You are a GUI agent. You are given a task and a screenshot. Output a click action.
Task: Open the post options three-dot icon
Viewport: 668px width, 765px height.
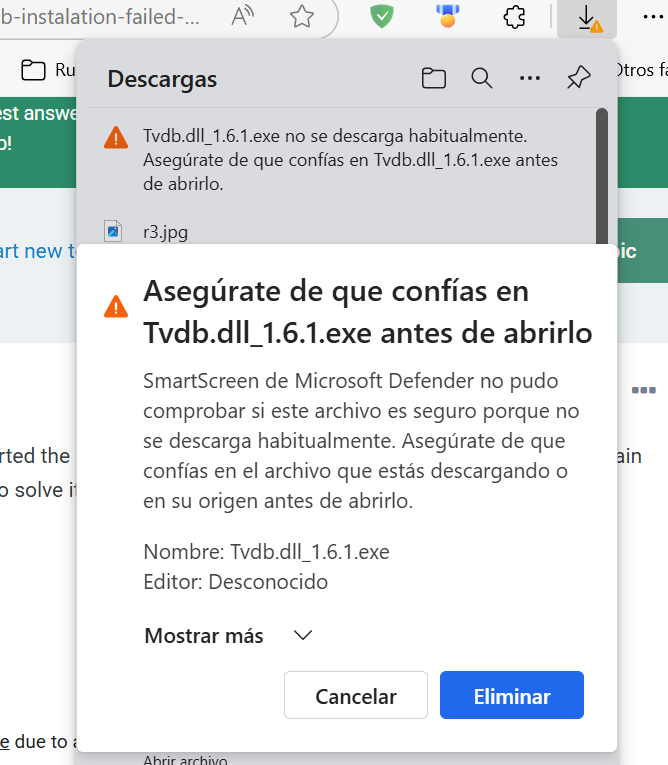click(644, 390)
